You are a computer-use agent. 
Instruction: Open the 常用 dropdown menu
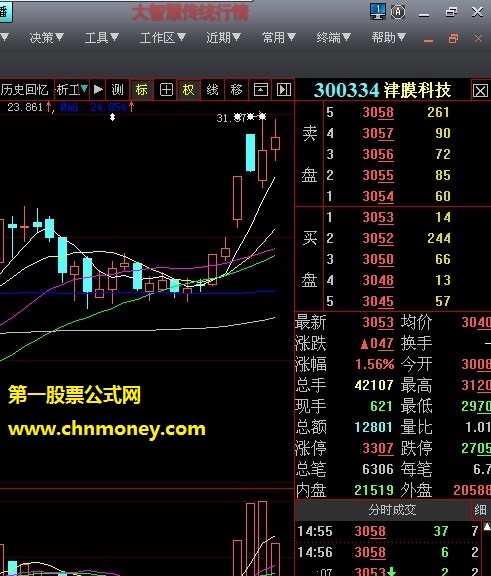pyautogui.click(x=279, y=37)
